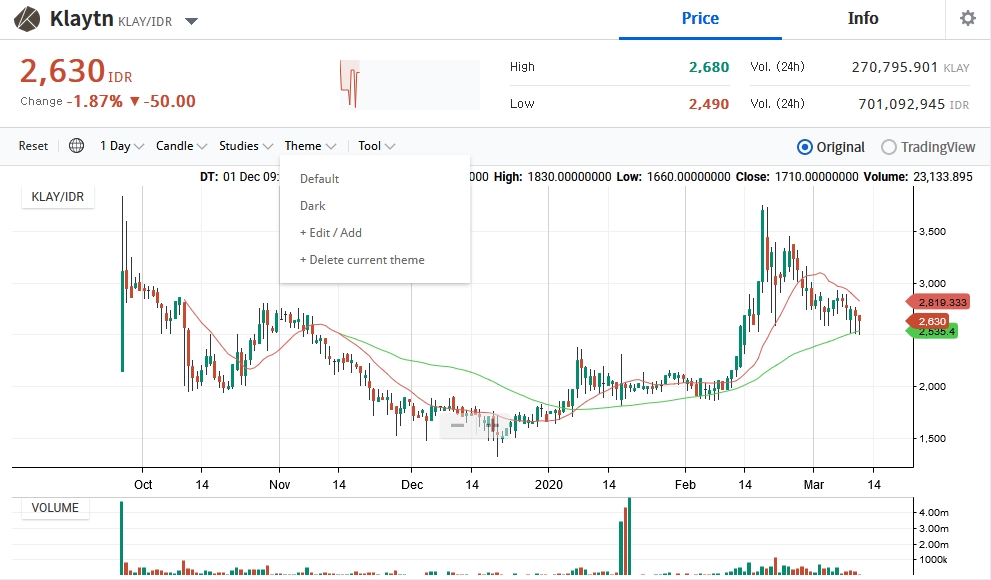The height and width of the screenshot is (580, 991).
Task: Open the 1 Day interval dropdown
Action: (122, 146)
